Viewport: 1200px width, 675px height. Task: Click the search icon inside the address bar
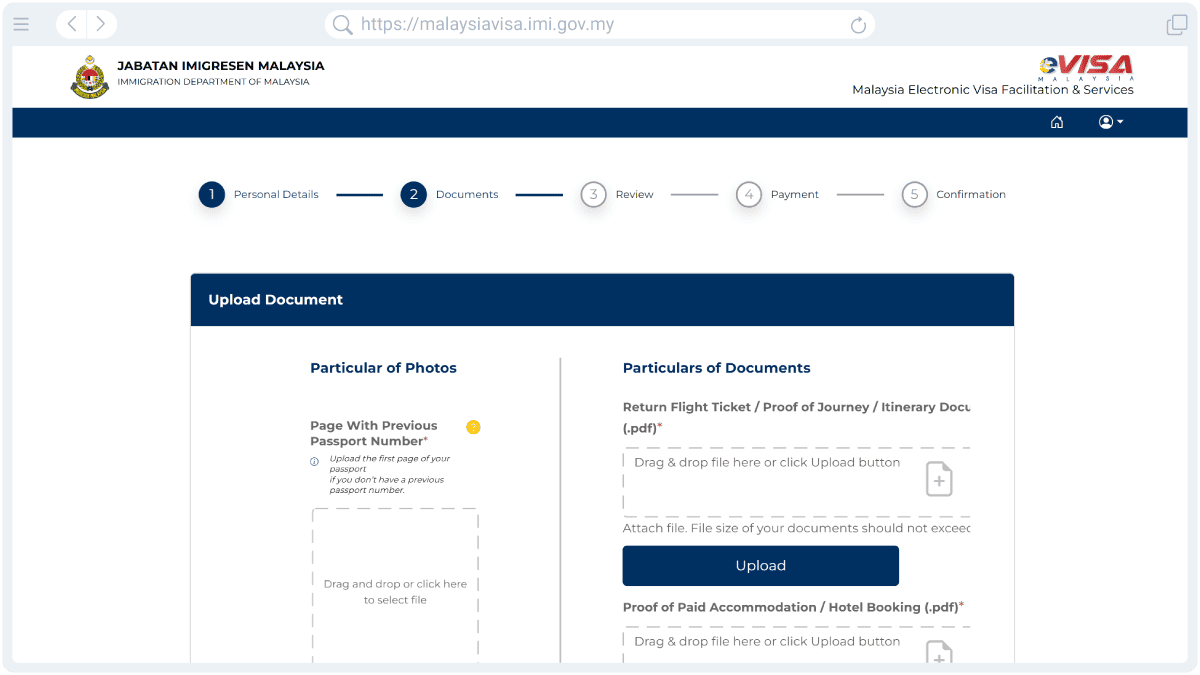[x=341, y=24]
